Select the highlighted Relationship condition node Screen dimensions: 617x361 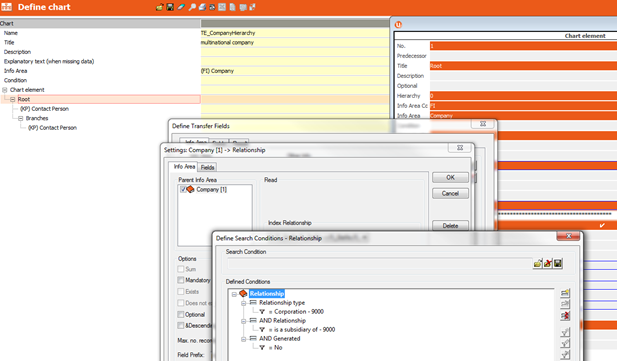click(267, 294)
